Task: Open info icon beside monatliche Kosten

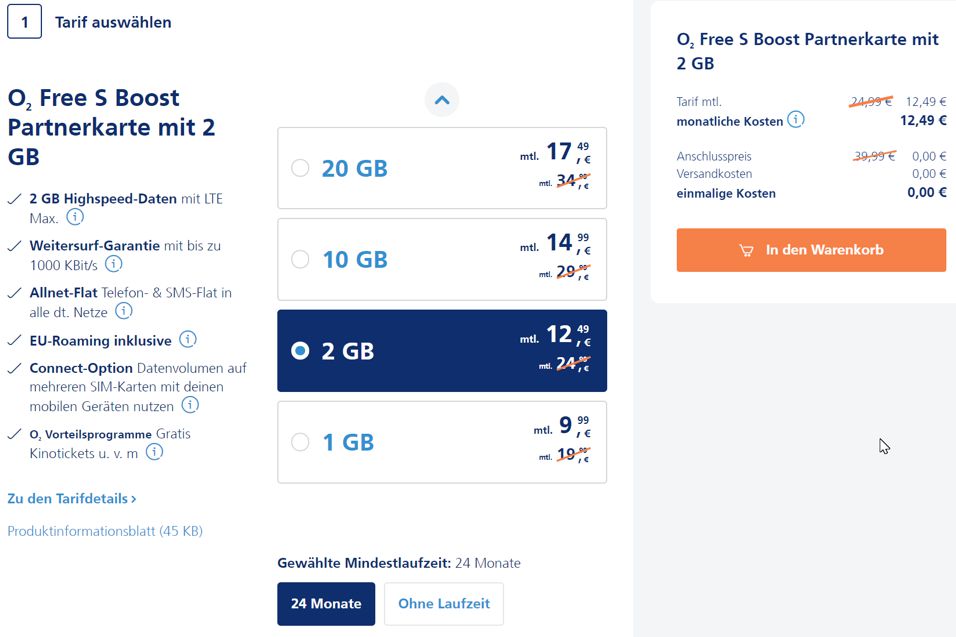Action: tap(795, 120)
